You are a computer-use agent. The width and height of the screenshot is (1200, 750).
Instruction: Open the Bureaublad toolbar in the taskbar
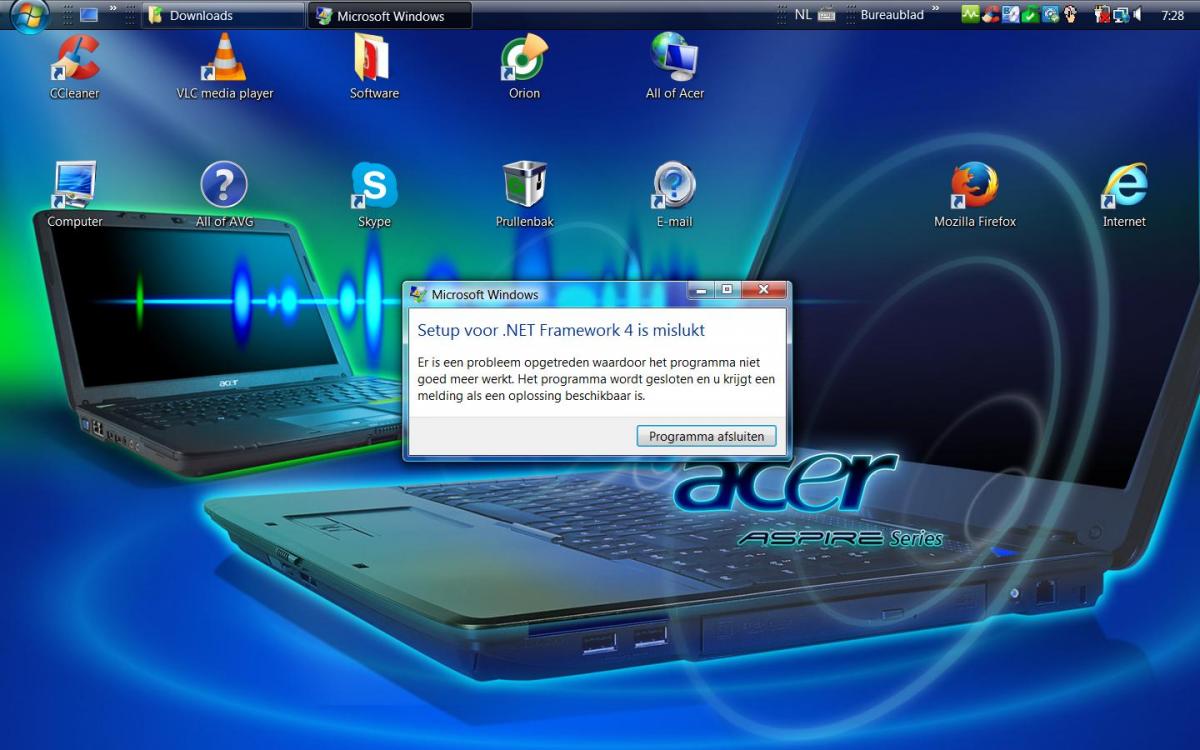click(x=892, y=15)
